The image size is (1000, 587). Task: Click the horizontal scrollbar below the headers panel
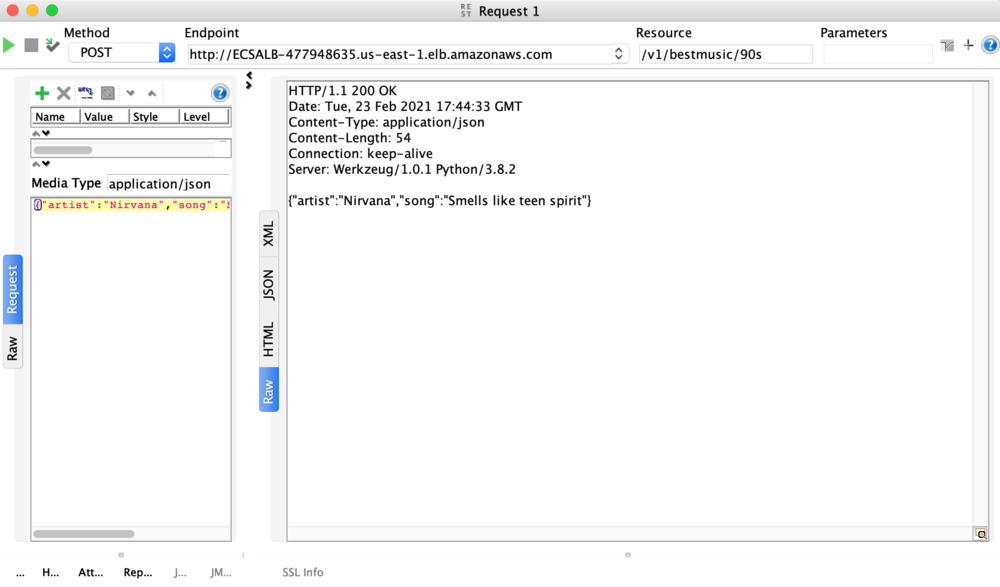tap(84, 534)
